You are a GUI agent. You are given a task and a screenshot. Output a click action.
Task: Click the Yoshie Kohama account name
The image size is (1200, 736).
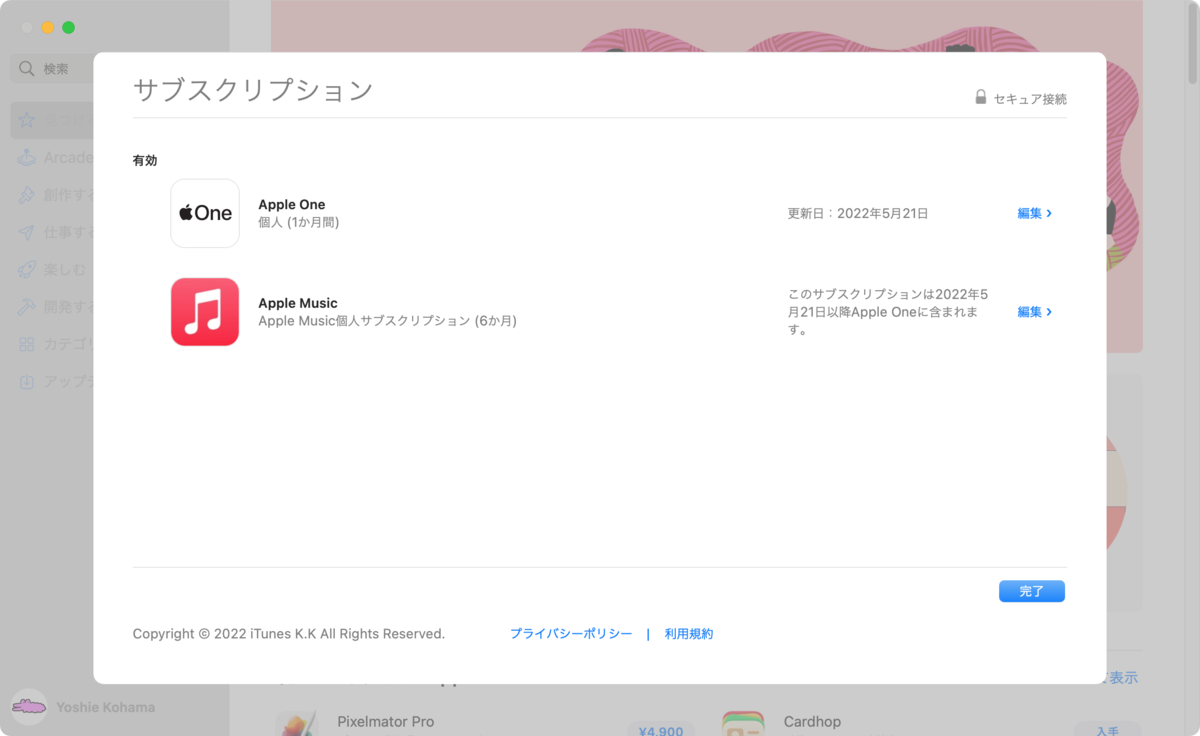(x=106, y=707)
